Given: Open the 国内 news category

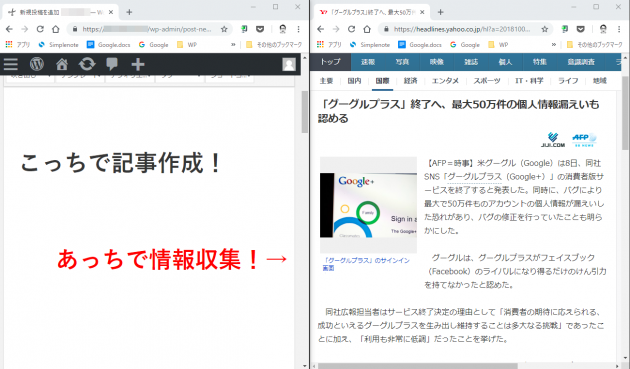Looking at the screenshot, I should [x=354, y=81].
